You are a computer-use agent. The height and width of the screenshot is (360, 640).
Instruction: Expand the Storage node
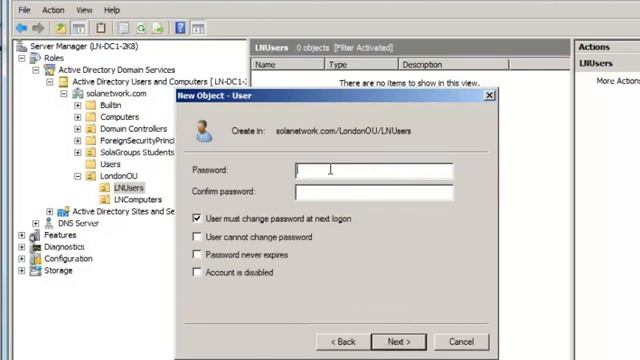pos(22,271)
